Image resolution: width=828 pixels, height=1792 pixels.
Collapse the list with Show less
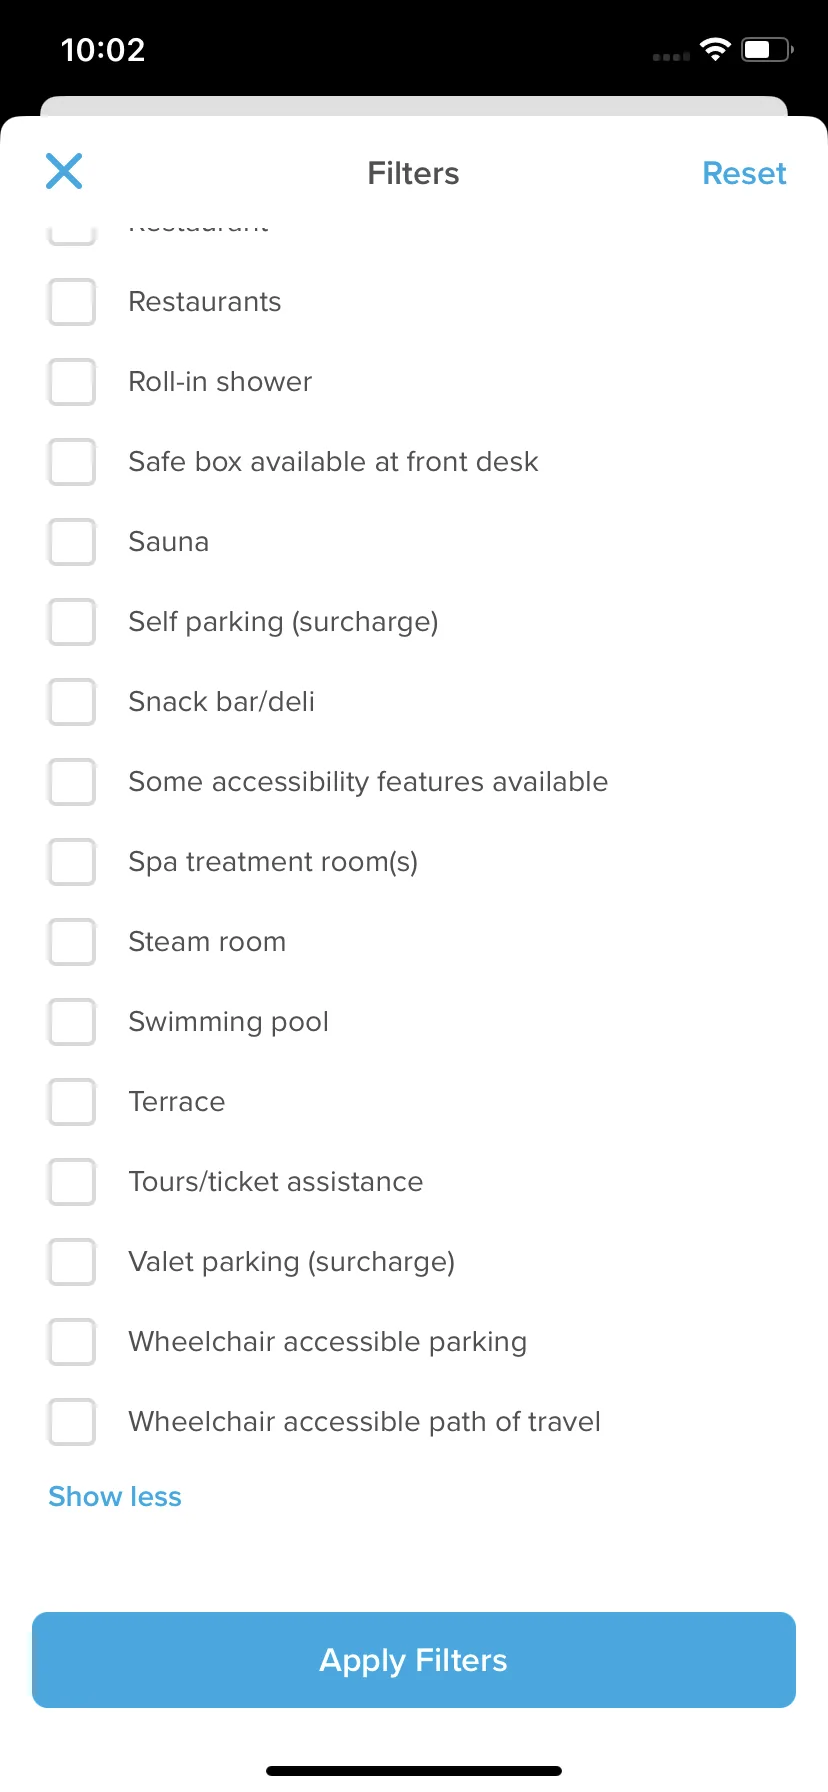(x=115, y=1497)
